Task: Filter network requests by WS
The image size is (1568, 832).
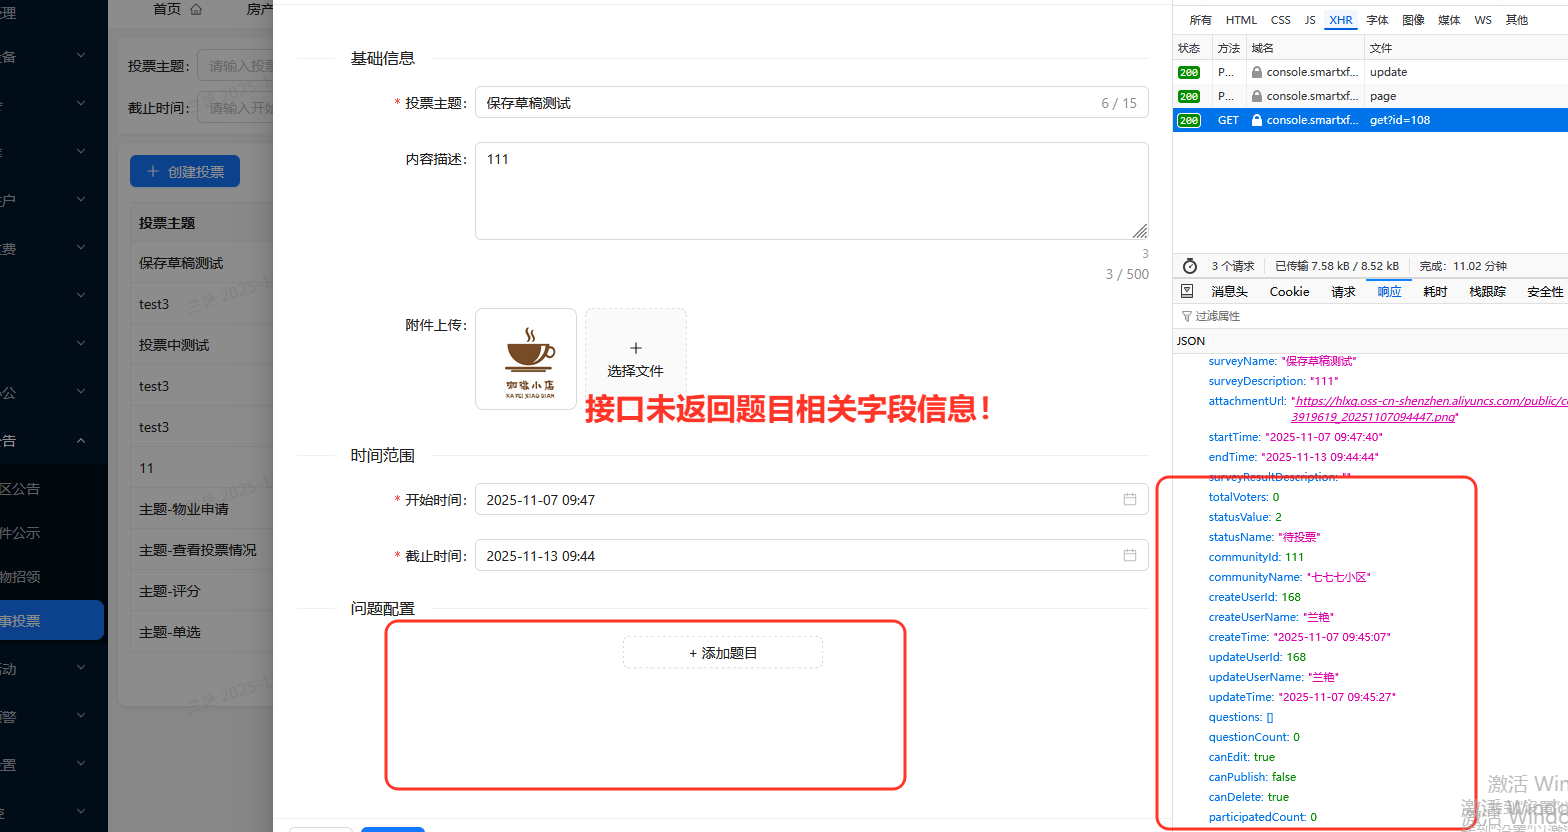Action: [x=1483, y=20]
